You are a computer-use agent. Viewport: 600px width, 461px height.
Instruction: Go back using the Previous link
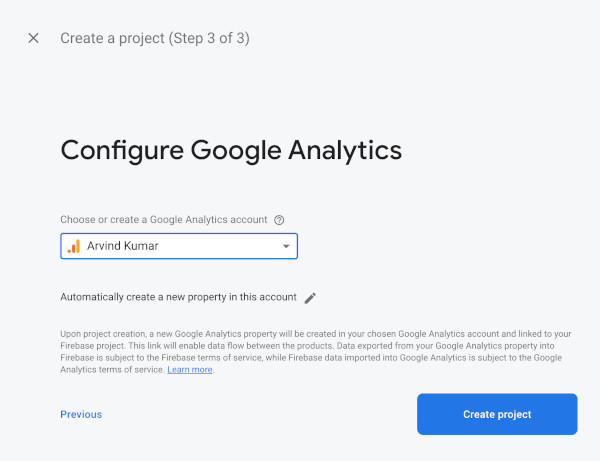tap(81, 414)
